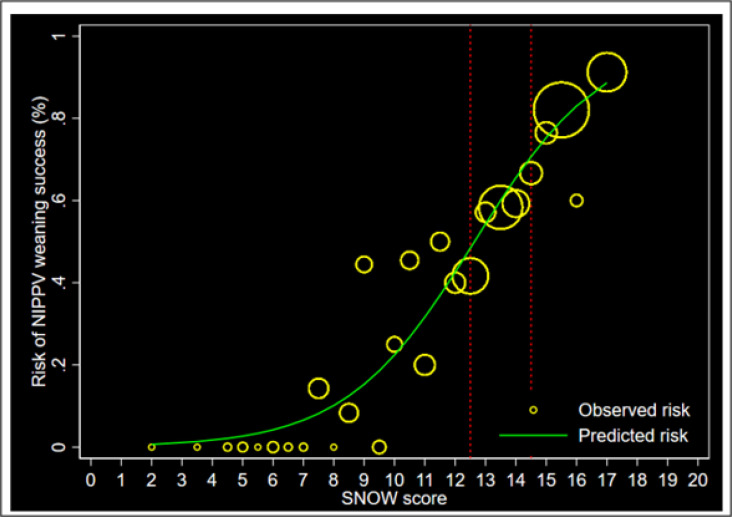This screenshot has width=732, height=517.
Task: Click the Observed risk legend circle marker
Action: (533, 410)
